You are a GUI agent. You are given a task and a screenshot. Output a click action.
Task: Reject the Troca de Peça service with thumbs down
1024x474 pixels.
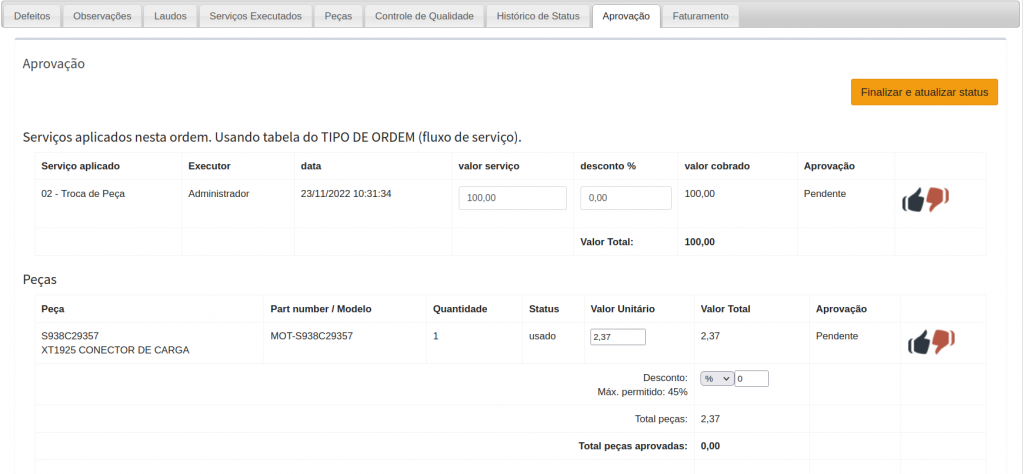click(938, 198)
